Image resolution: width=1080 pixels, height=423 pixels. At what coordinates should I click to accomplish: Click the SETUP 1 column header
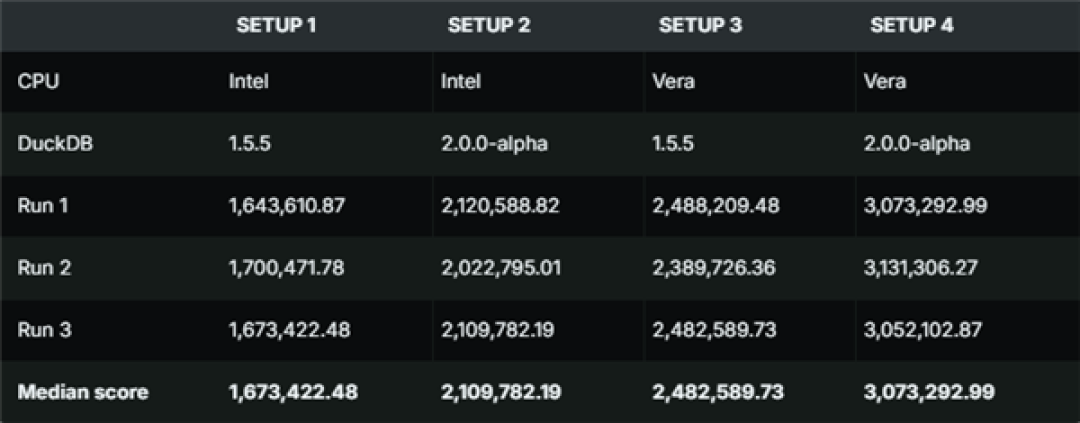pyautogui.click(x=276, y=25)
